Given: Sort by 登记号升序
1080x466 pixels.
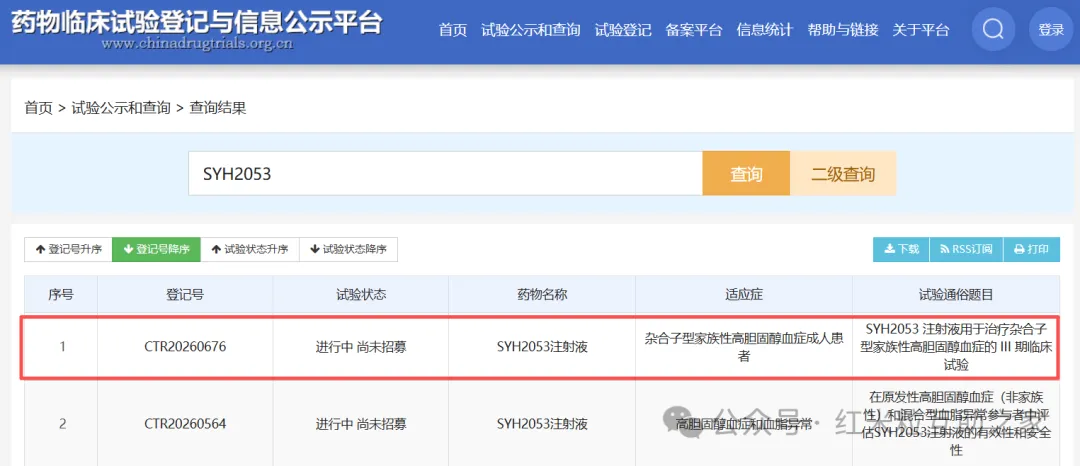Looking at the screenshot, I should point(68,249).
